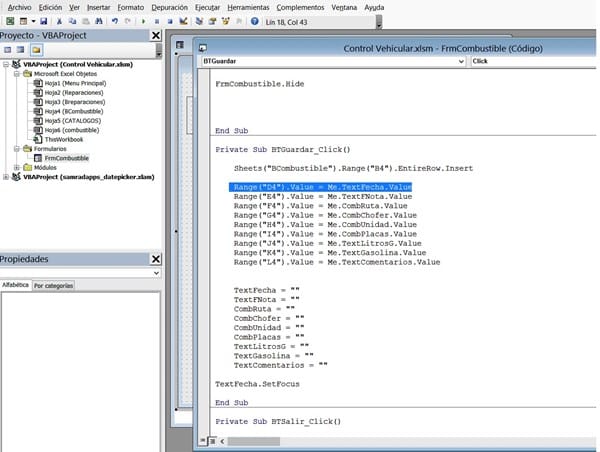Click the Find binoculars icon
This screenshot has width=600, height=452.
99,20
